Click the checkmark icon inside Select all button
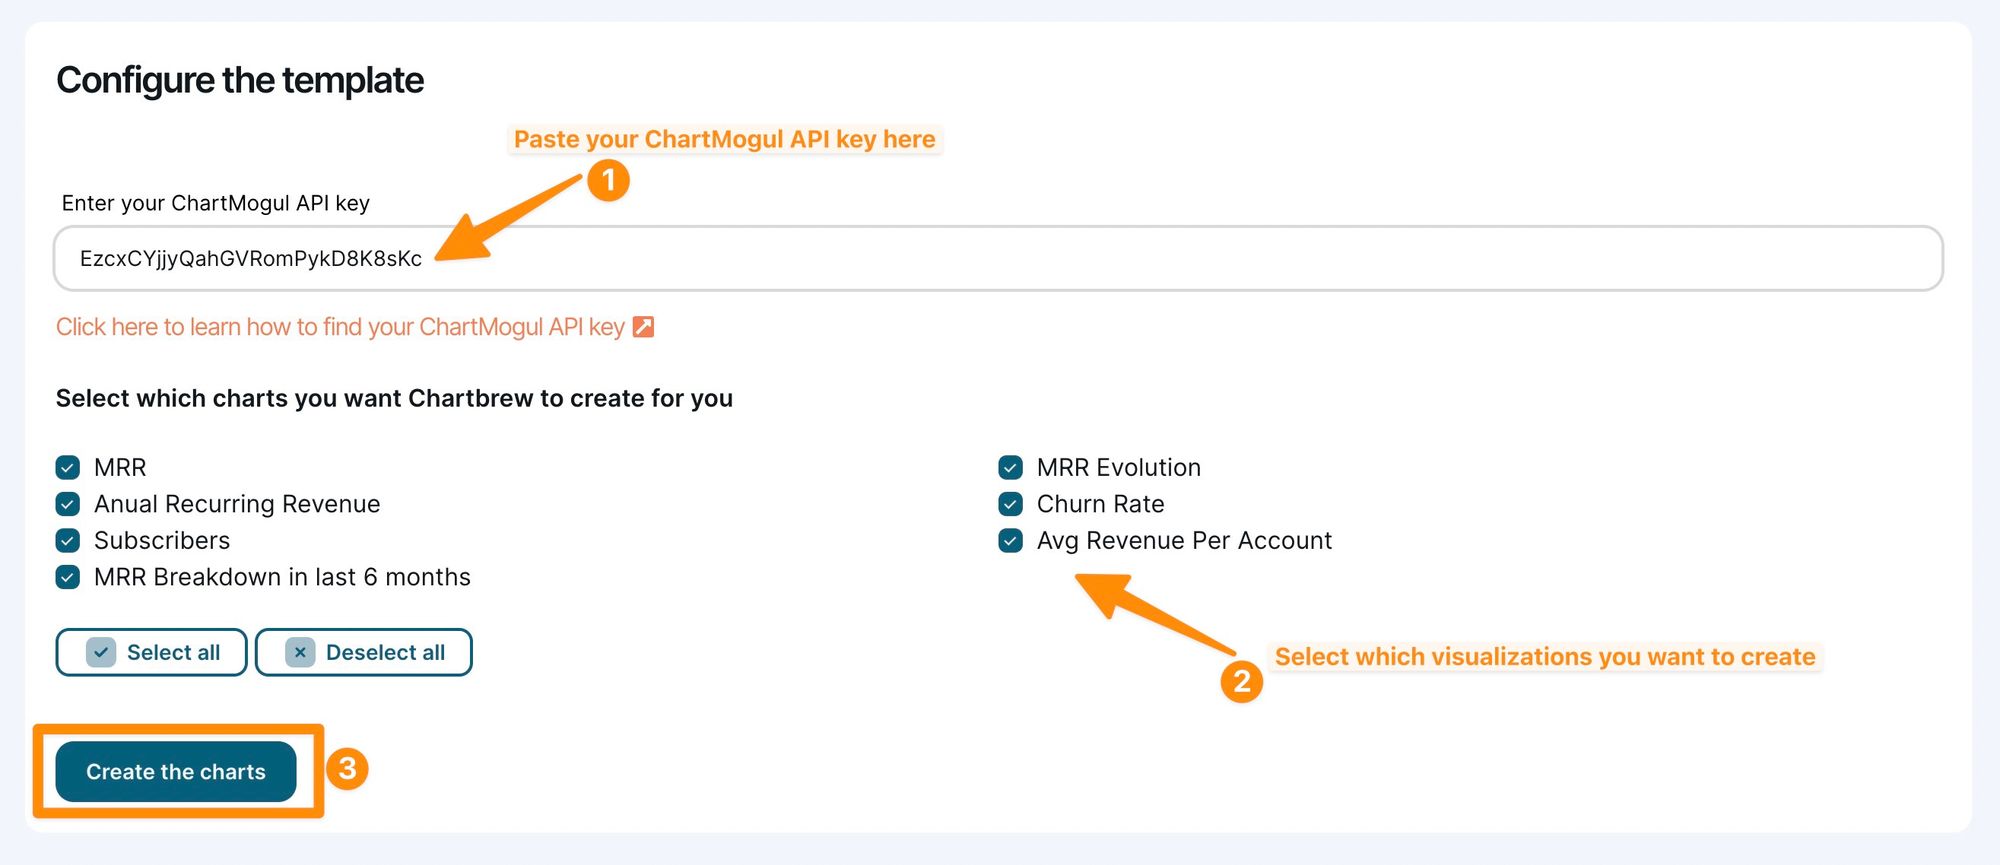 click(100, 652)
